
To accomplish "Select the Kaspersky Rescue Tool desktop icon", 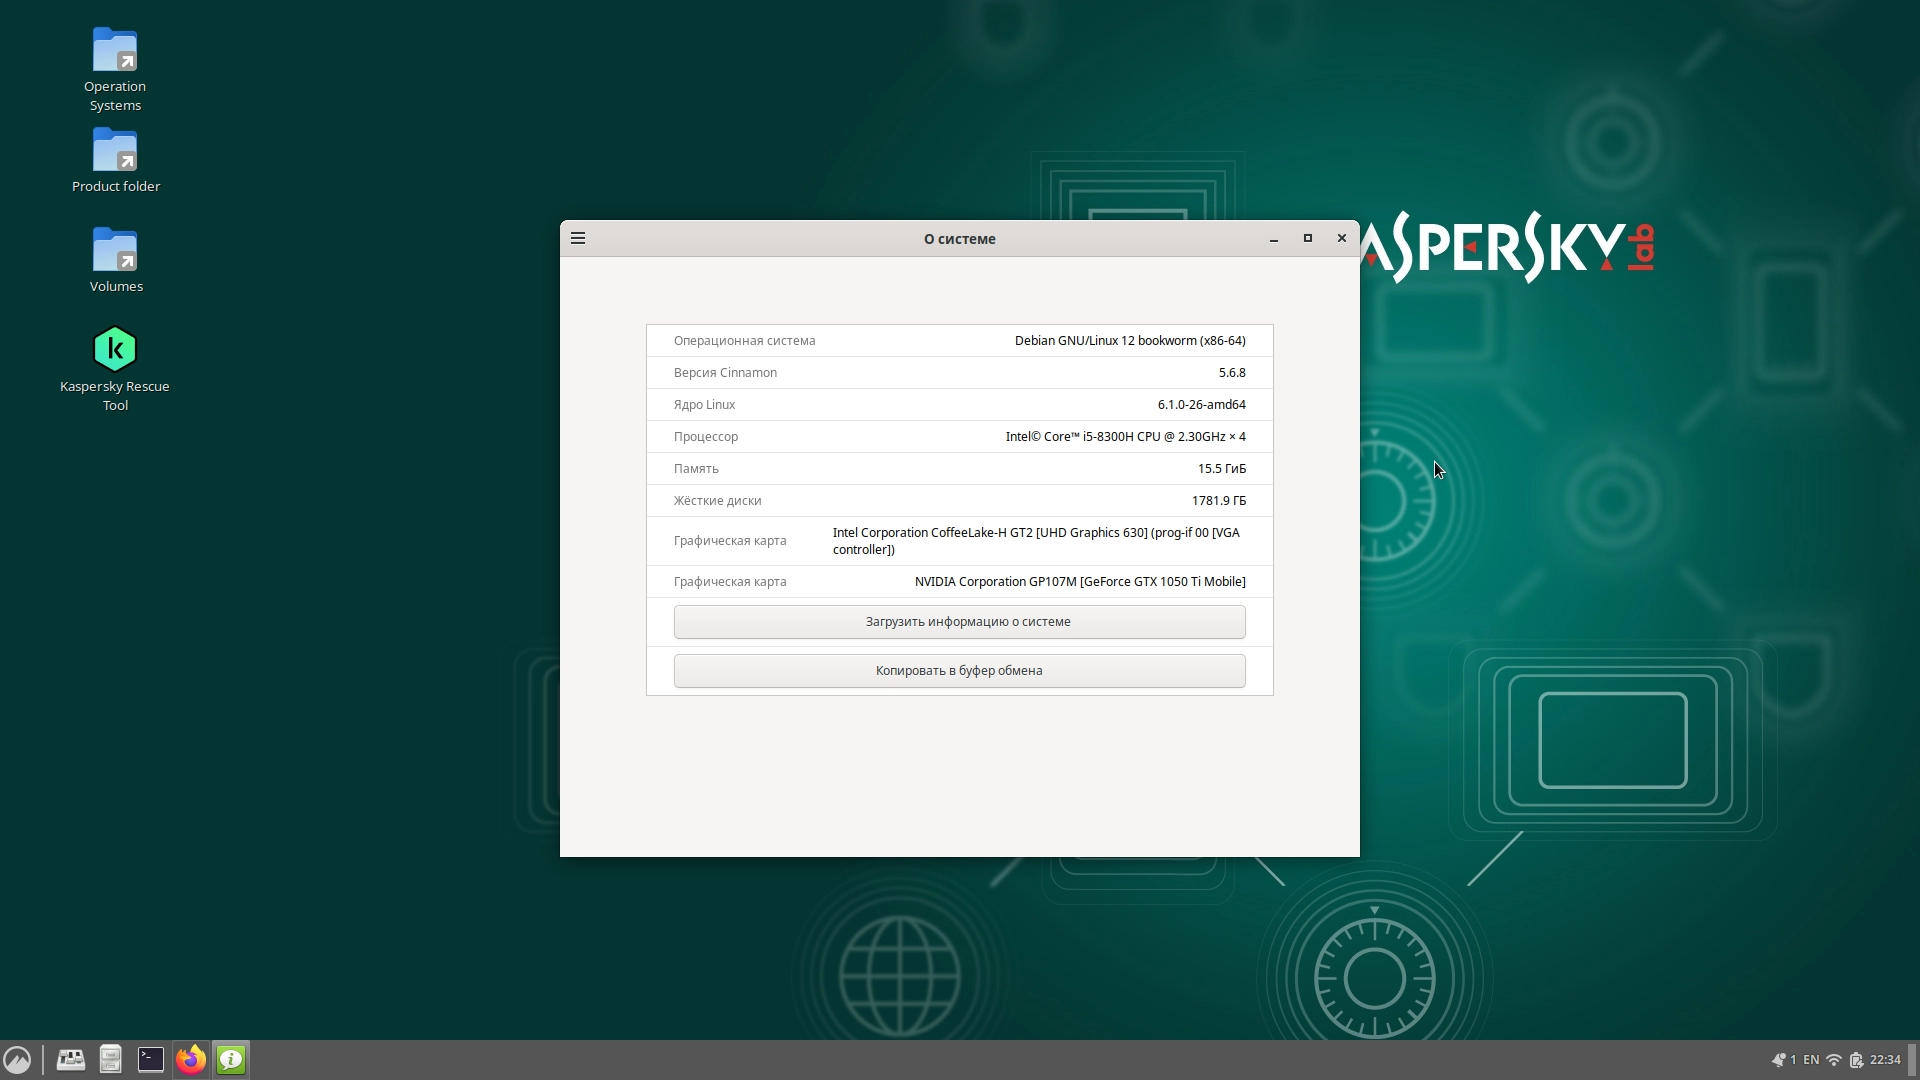I will [x=115, y=369].
